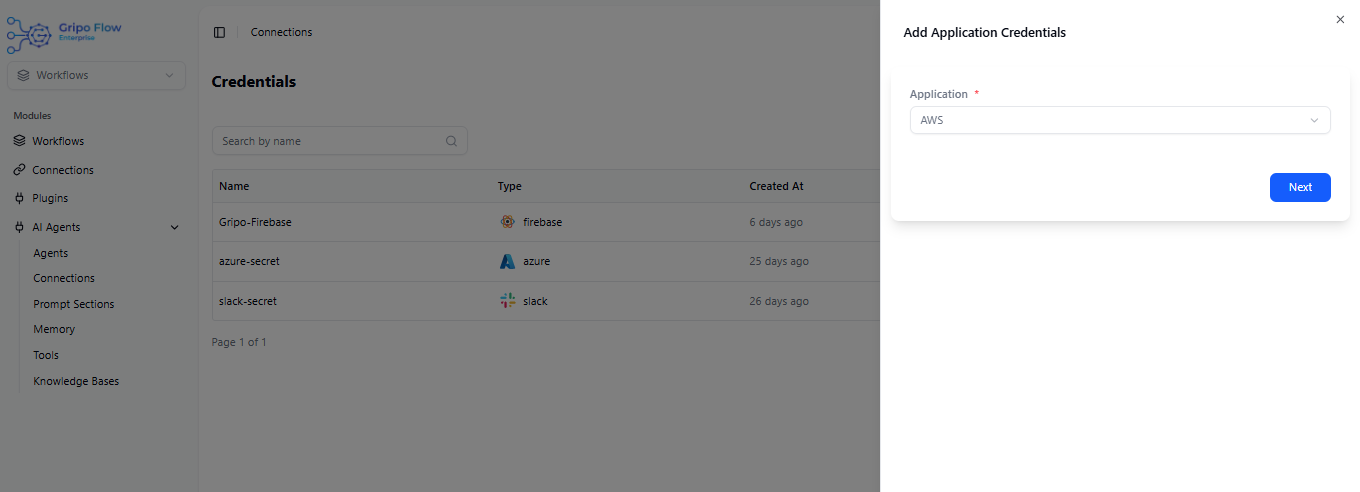Click the Plugins plug icon in sidebar
1360x492 pixels.
[19, 198]
